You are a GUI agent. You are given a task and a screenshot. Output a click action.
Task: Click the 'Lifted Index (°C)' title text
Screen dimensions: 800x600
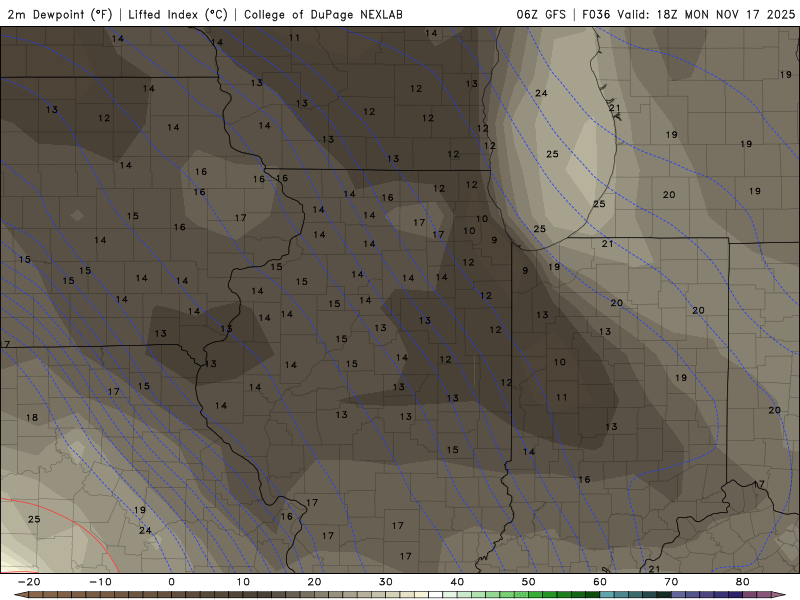[178, 14]
